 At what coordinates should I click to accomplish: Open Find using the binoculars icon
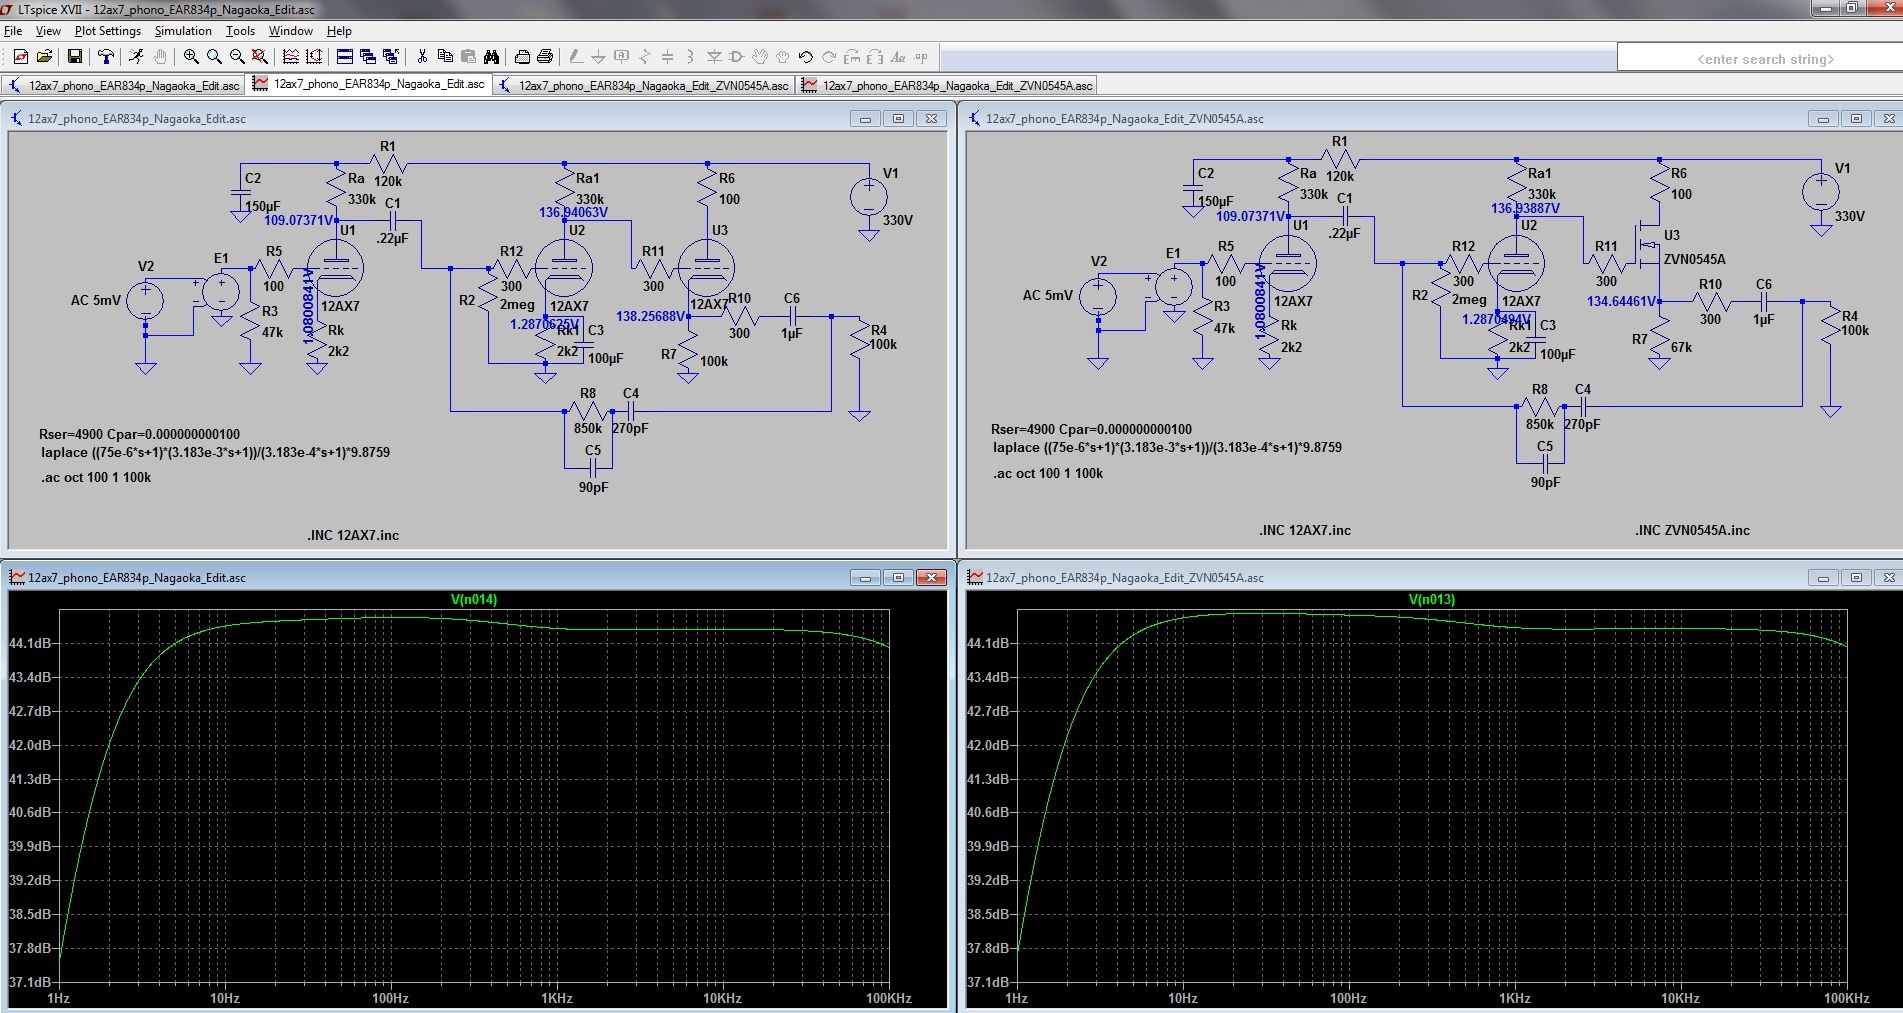[491, 57]
